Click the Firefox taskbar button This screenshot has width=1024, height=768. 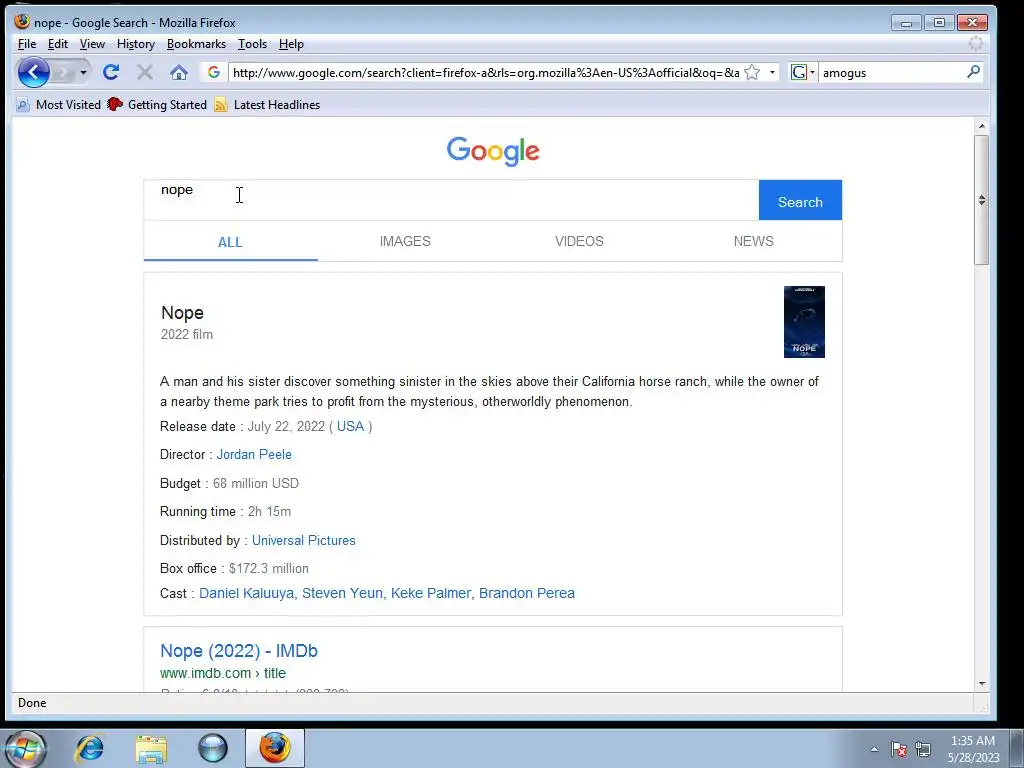[275, 748]
